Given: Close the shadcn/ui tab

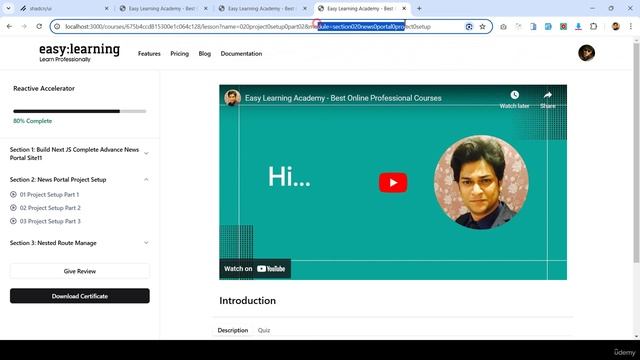Looking at the screenshot, I should [107, 8].
